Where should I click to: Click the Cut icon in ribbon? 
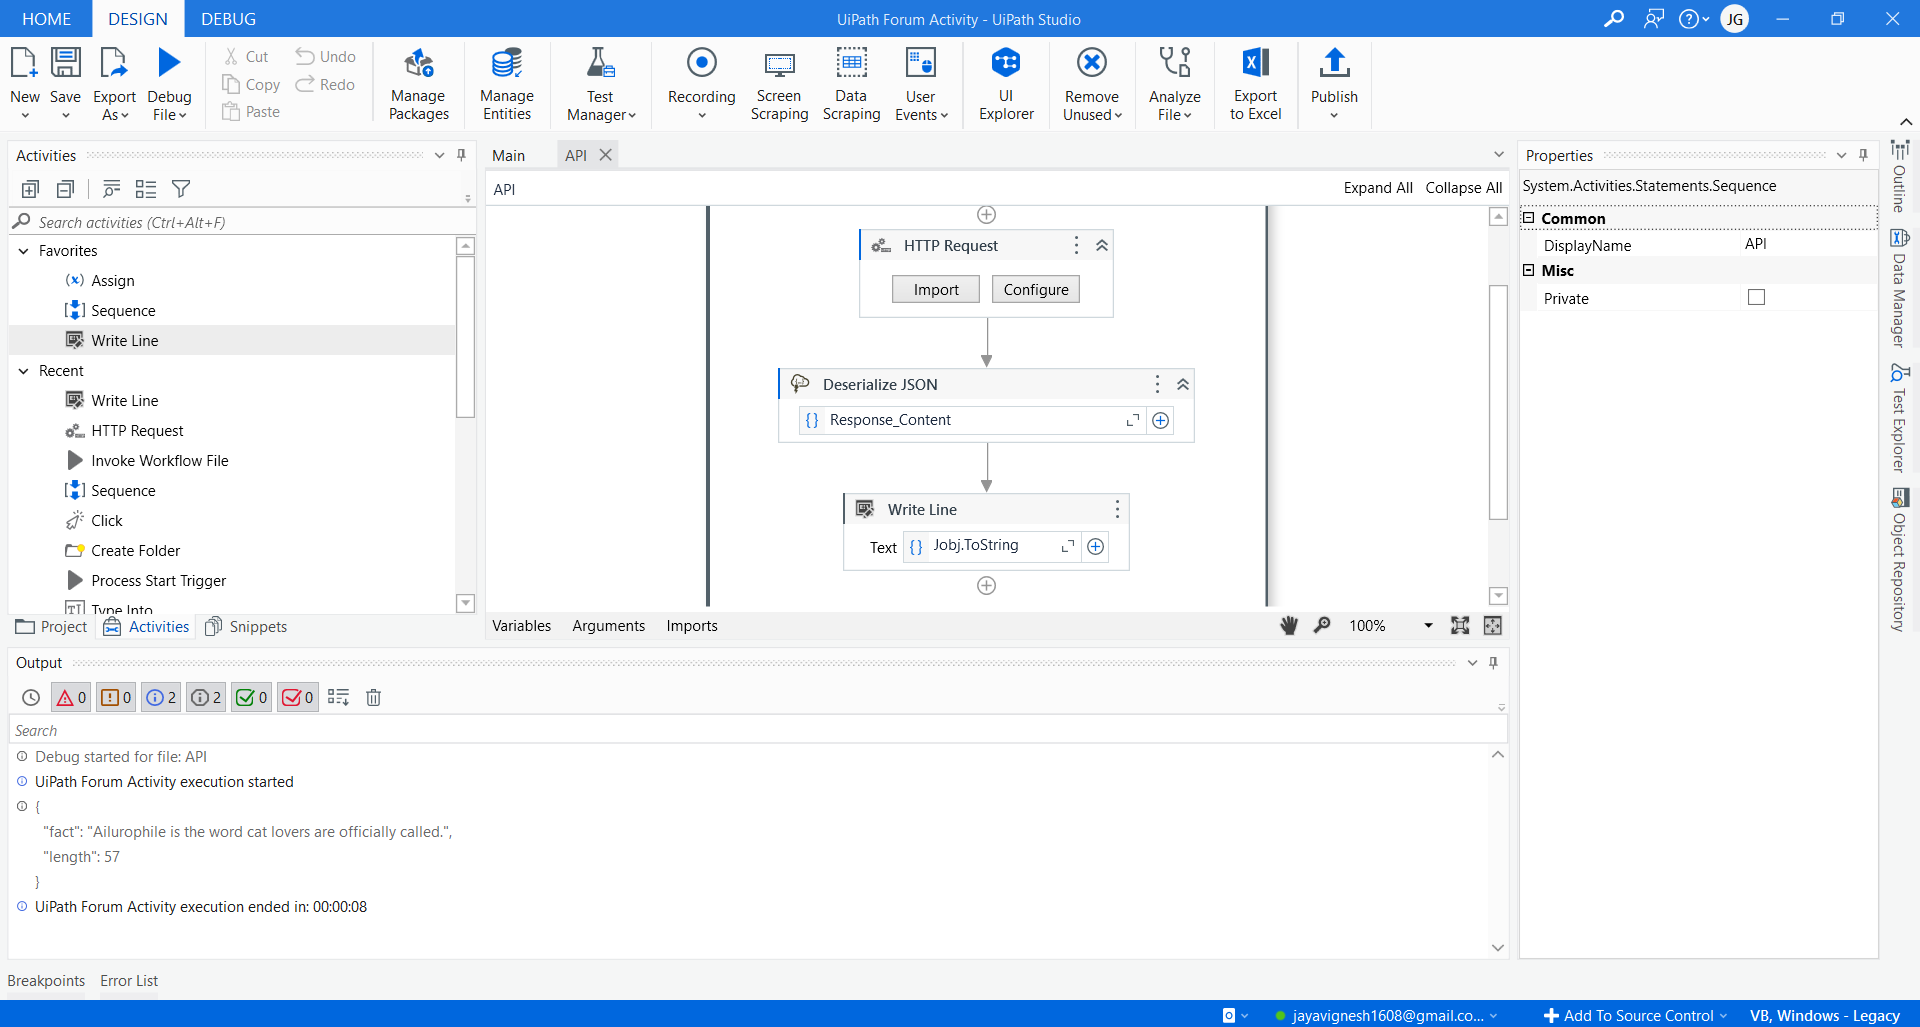[232, 57]
